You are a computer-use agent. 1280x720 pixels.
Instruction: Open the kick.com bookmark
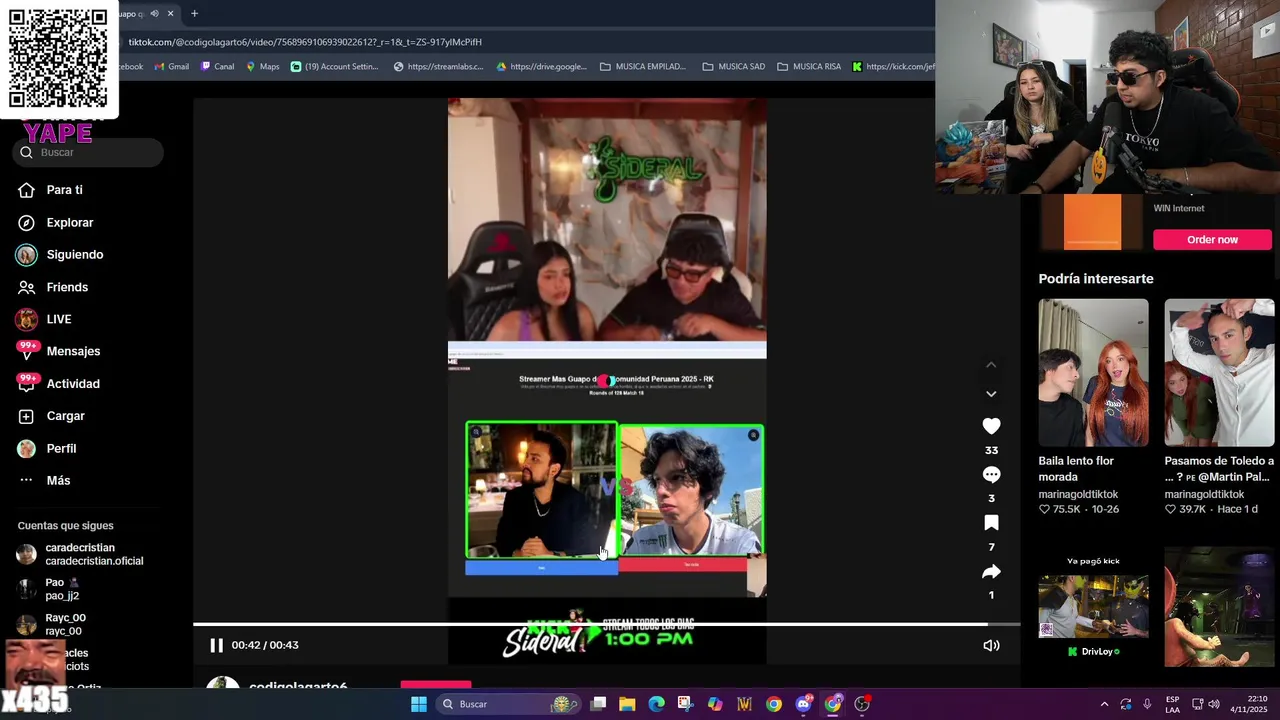coord(893,67)
